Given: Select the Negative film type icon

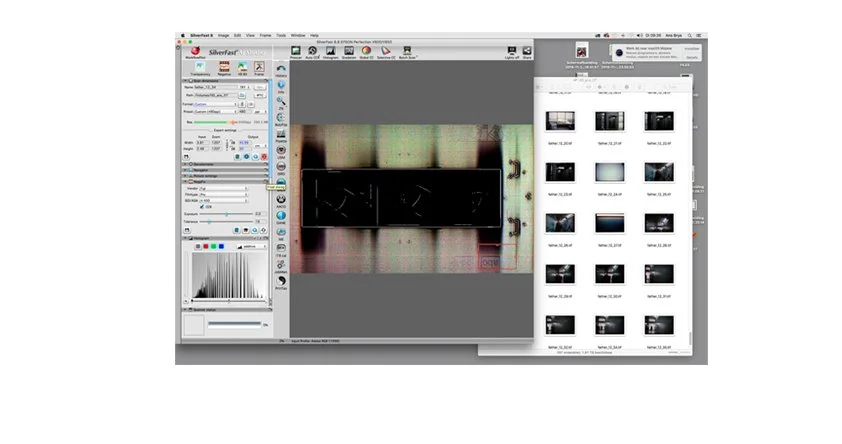Looking at the screenshot, I should click(224, 68).
